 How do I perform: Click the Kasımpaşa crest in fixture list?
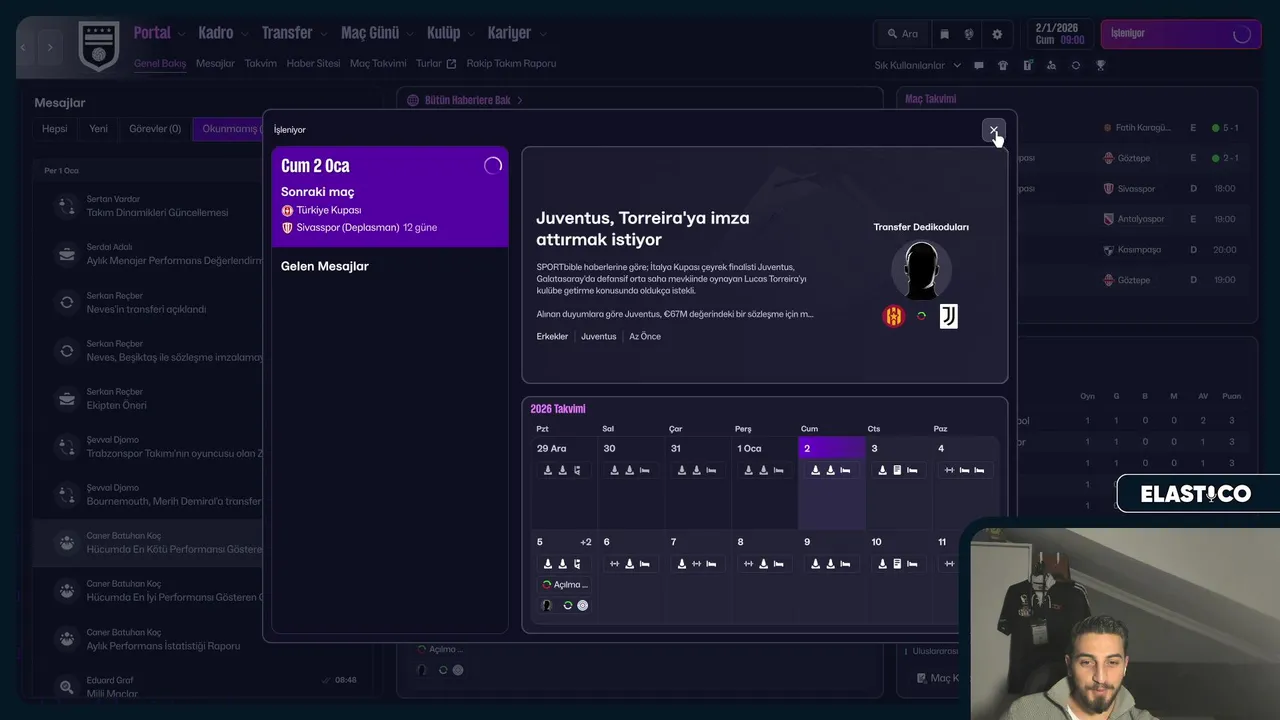(x=1108, y=250)
